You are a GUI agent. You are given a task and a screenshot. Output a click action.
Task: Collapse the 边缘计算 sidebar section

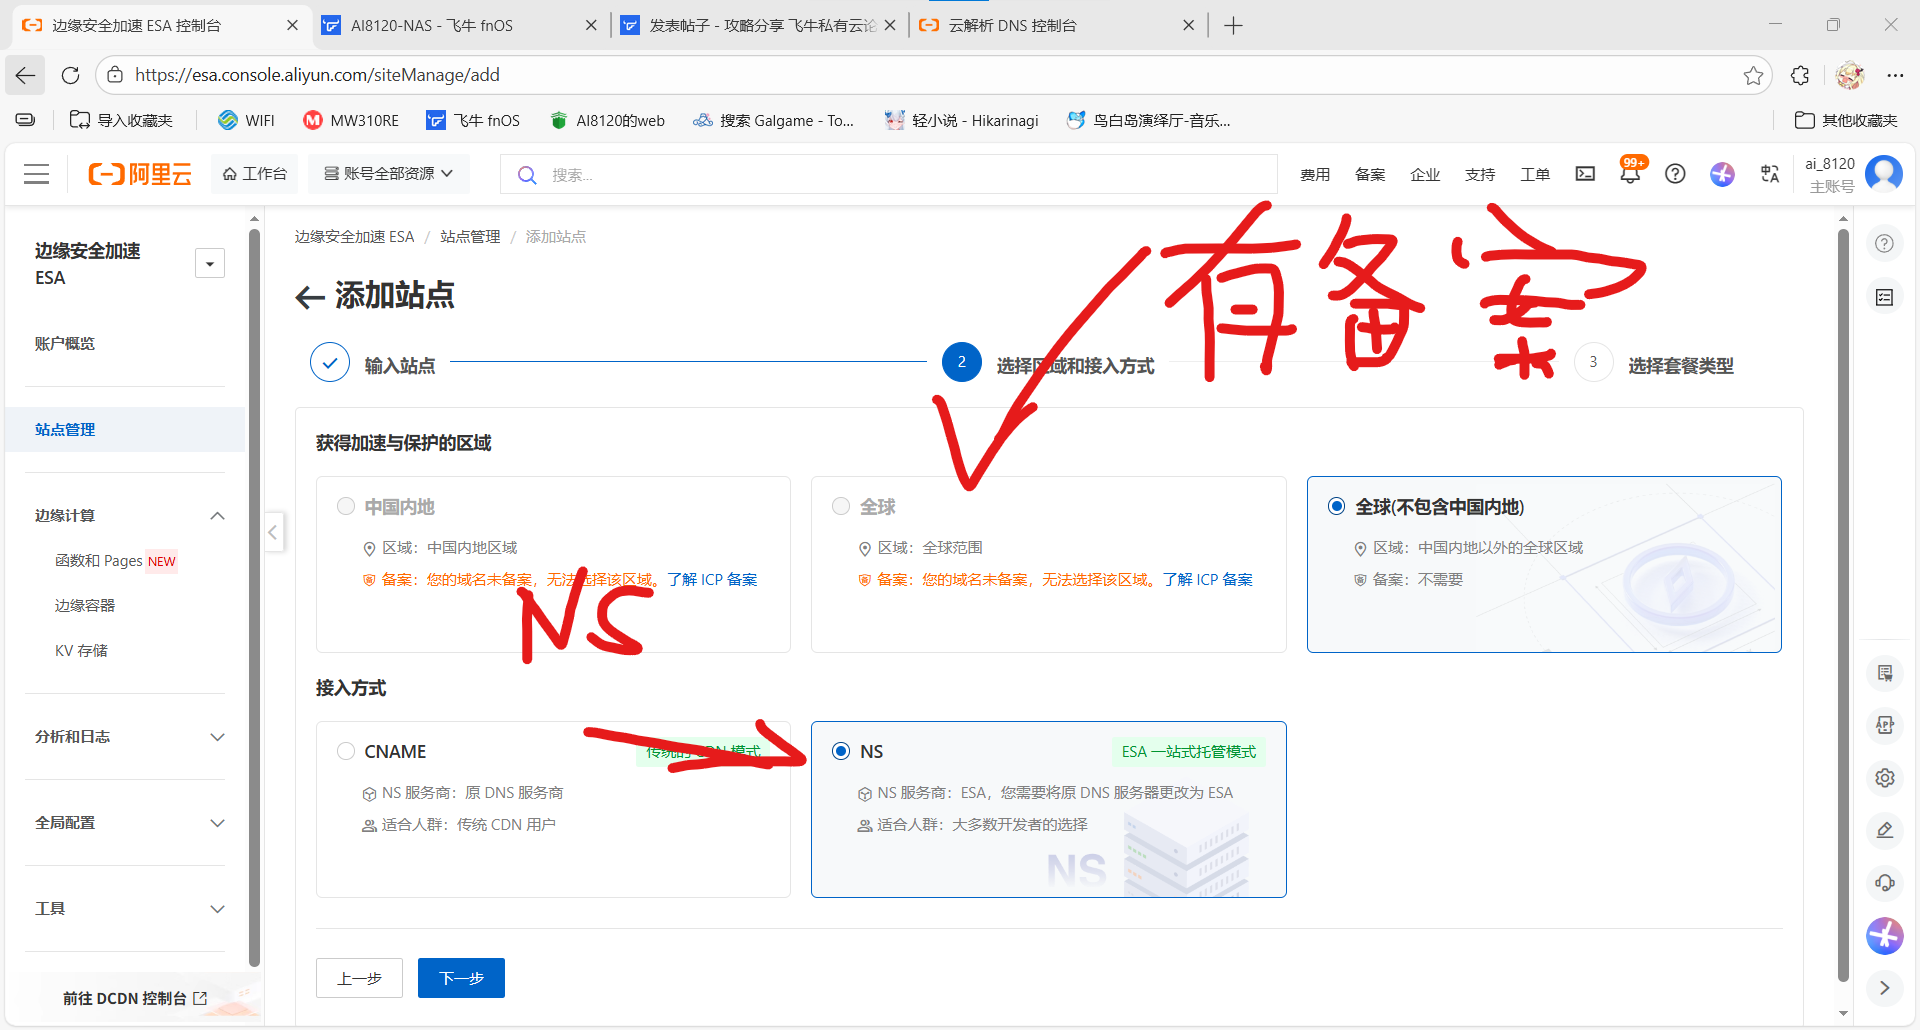tap(217, 516)
